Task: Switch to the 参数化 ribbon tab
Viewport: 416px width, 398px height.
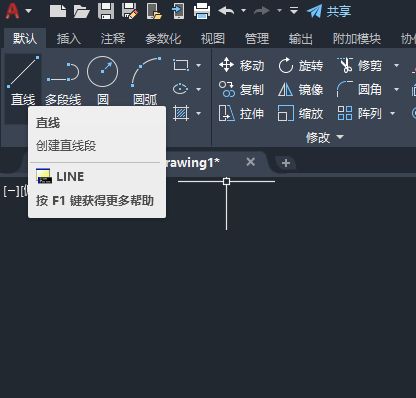Action: [x=163, y=39]
